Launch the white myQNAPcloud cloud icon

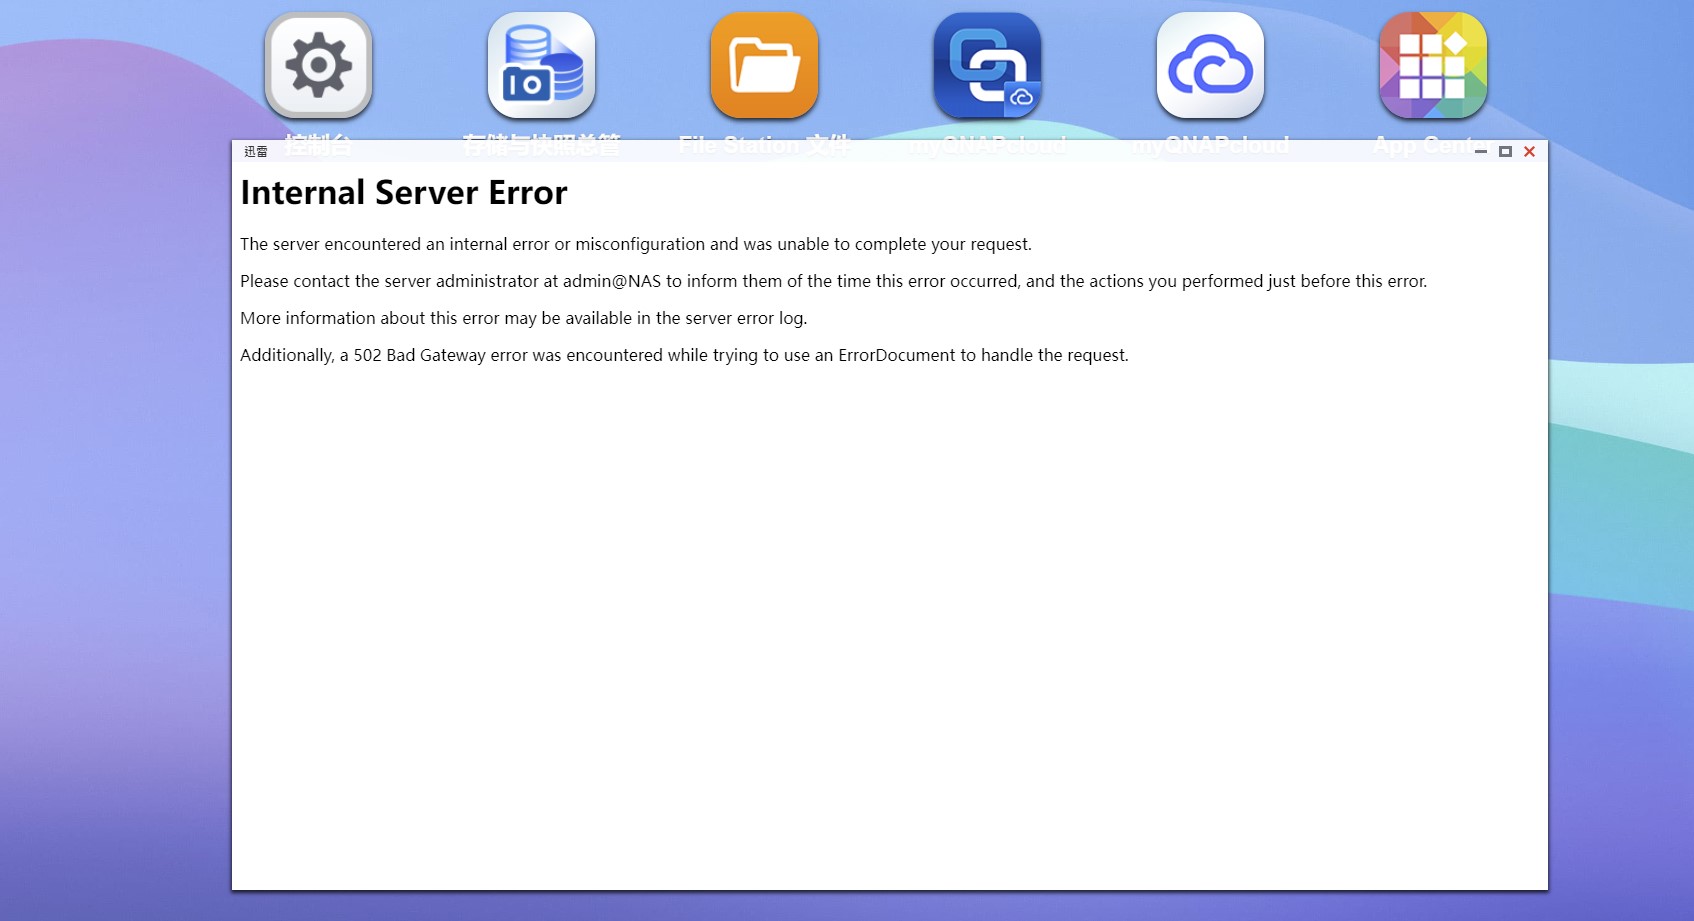[1210, 66]
